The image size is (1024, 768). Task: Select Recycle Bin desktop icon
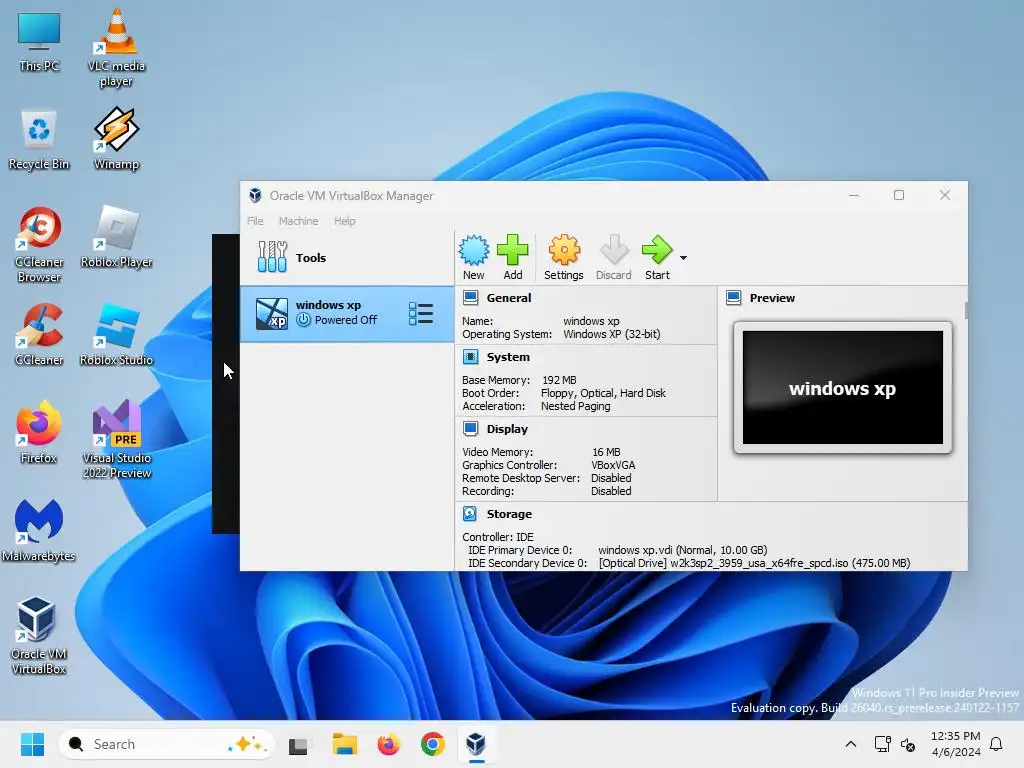[x=39, y=139]
